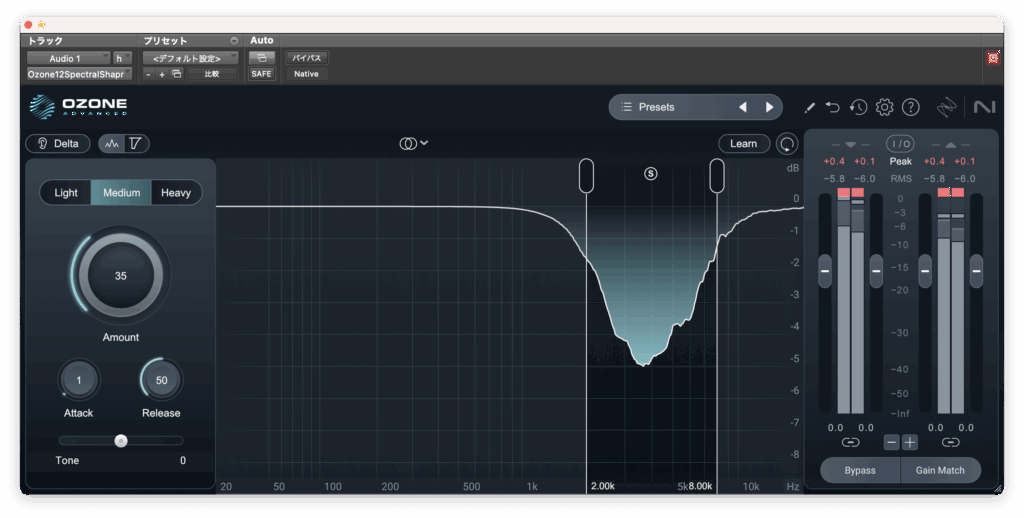Open the help question mark icon
1024x518 pixels.
tap(910, 107)
